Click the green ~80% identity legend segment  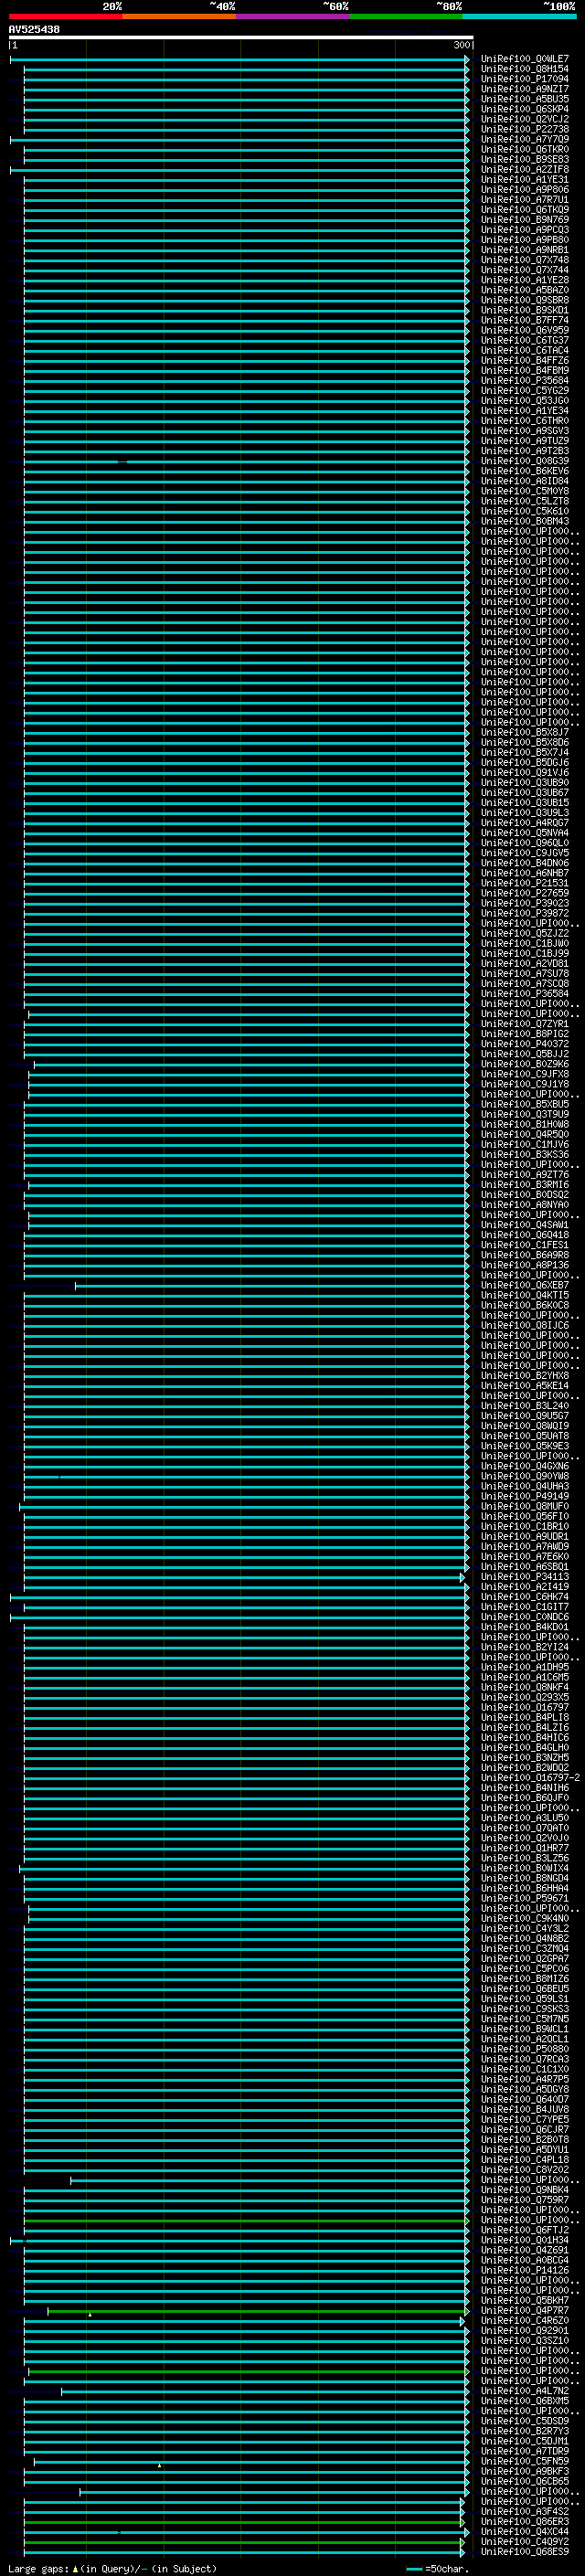(406, 17)
